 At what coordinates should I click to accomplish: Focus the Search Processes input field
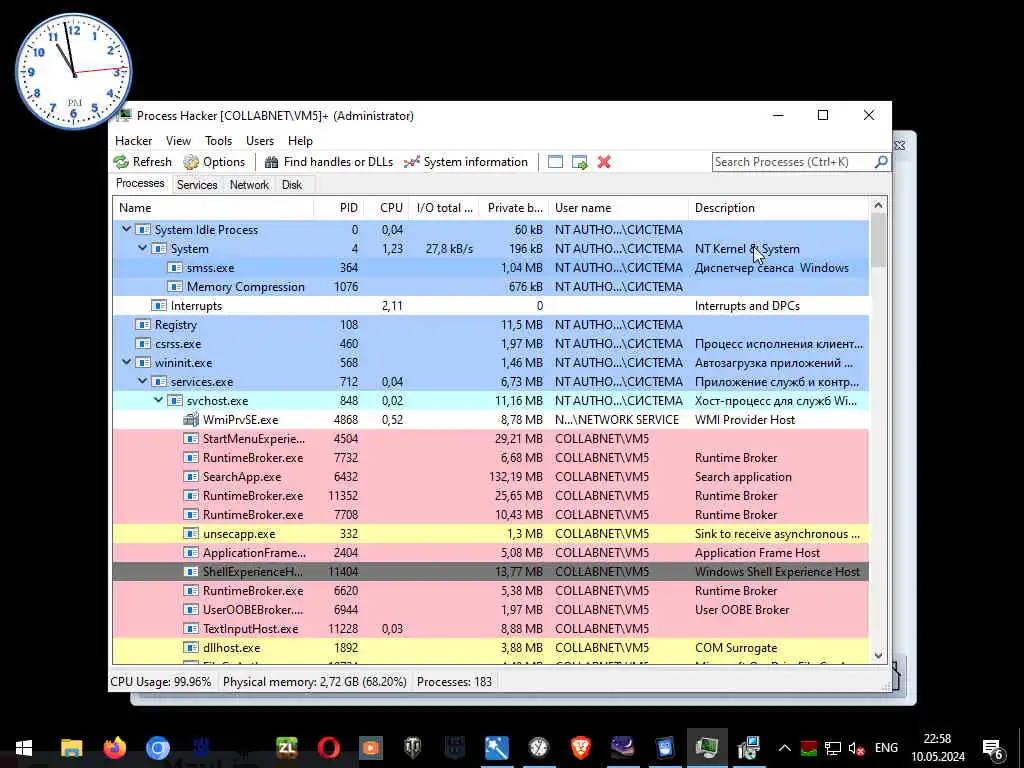pyautogui.click(x=793, y=162)
